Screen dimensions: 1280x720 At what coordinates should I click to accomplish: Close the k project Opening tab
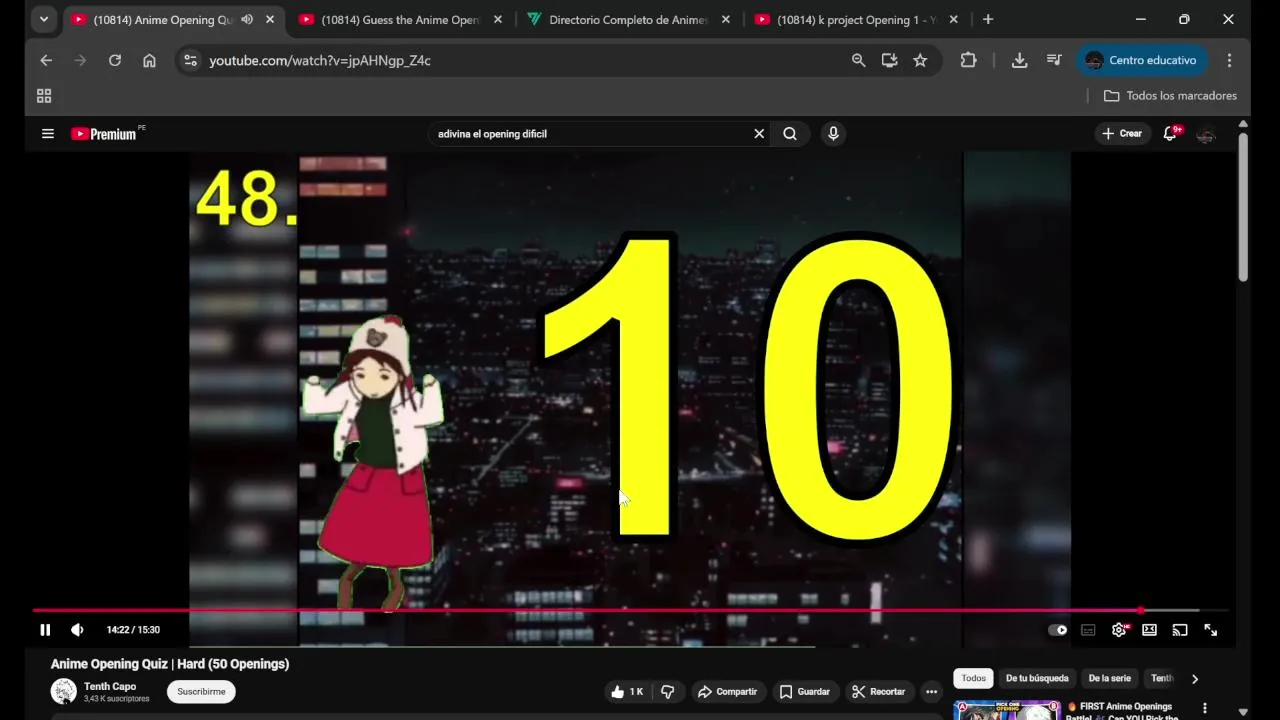point(953,20)
